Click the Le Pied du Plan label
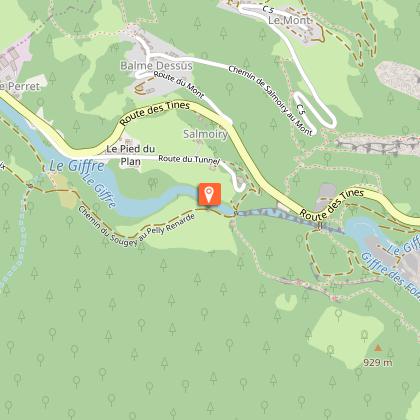Viewport: 420px width, 420px height. point(131,155)
